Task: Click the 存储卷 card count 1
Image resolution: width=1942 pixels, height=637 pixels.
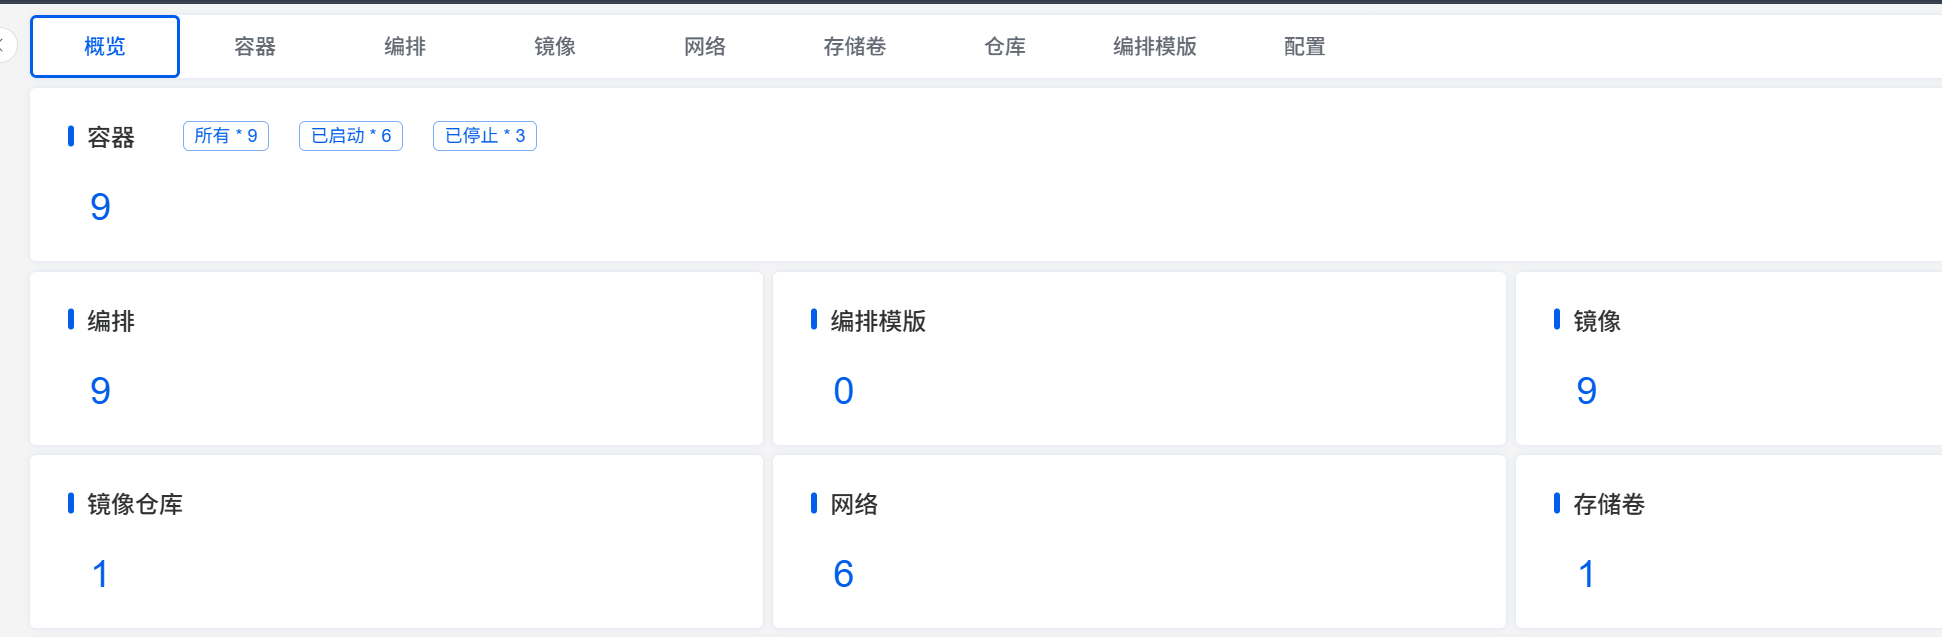Action: pos(1586,574)
